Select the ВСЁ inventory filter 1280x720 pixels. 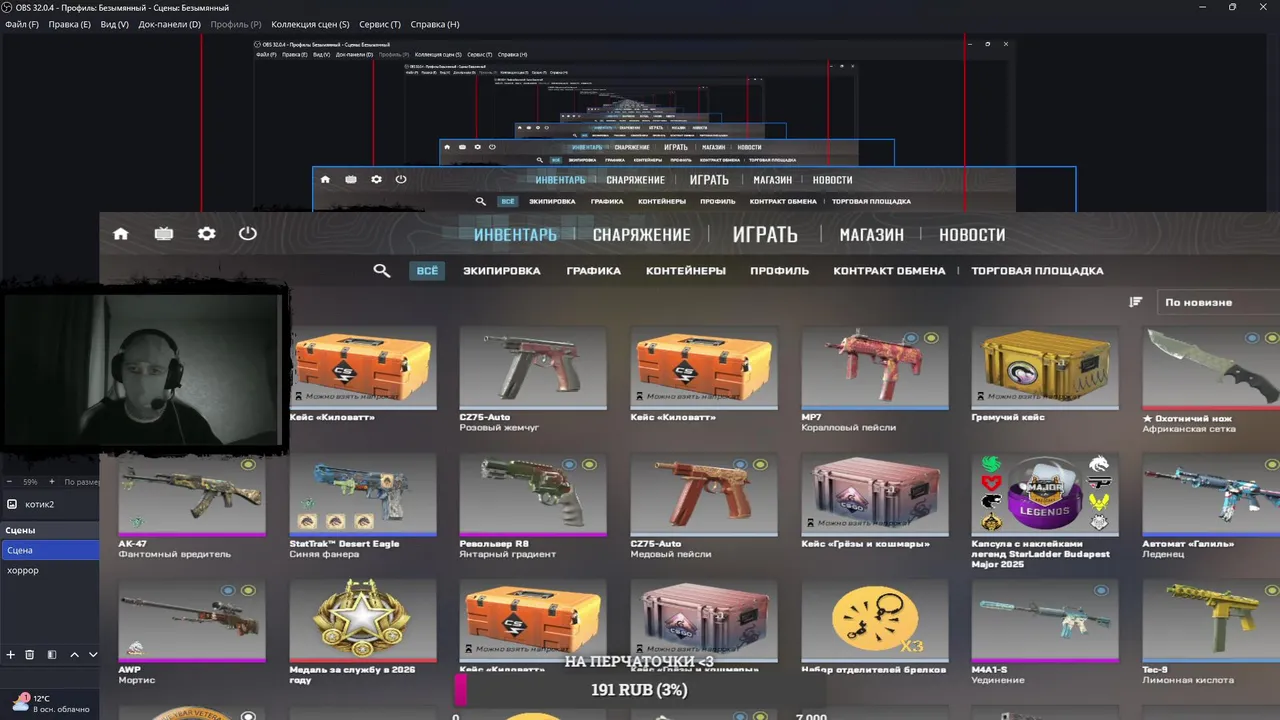pyautogui.click(x=427, y=271)
